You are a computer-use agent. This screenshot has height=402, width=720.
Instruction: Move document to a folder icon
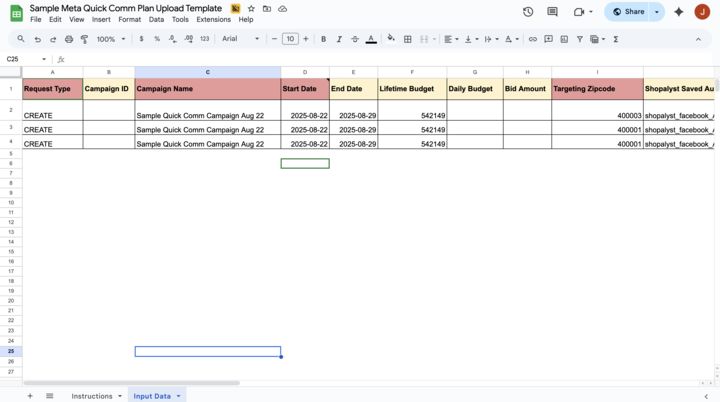[267, 9]
